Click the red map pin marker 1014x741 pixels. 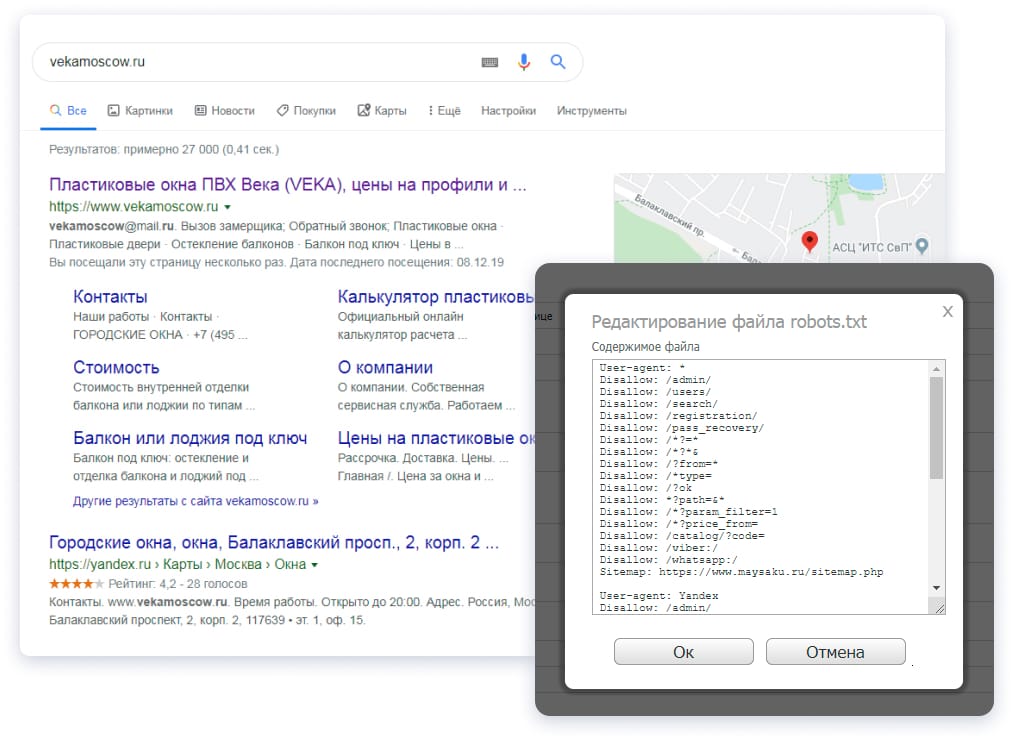tap(809, 242)
